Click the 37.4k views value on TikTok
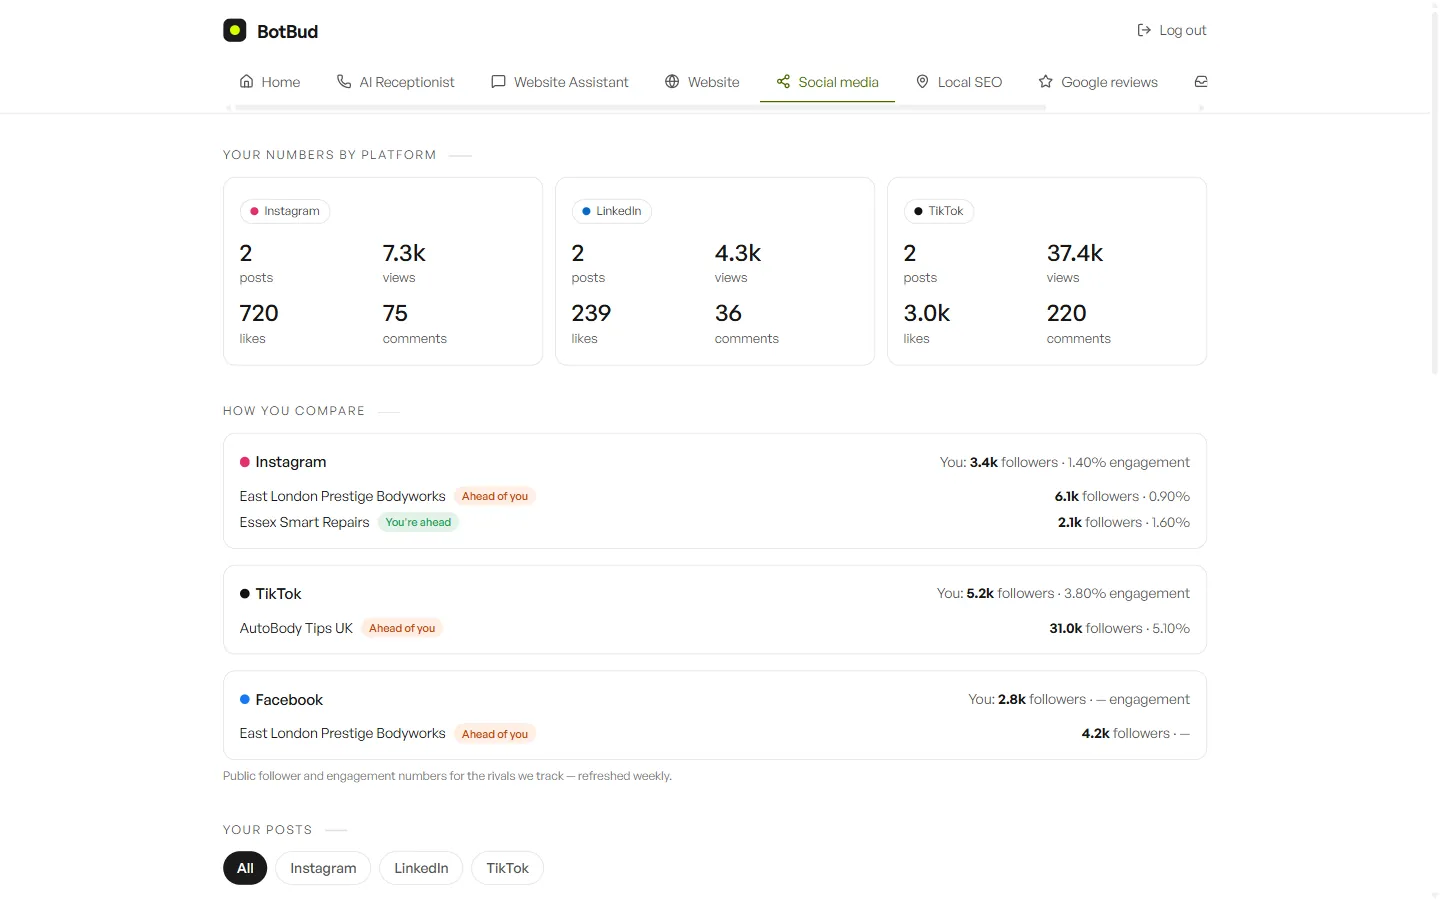The width and height of the screenshot is (1440, 900). click(1075, 253)
